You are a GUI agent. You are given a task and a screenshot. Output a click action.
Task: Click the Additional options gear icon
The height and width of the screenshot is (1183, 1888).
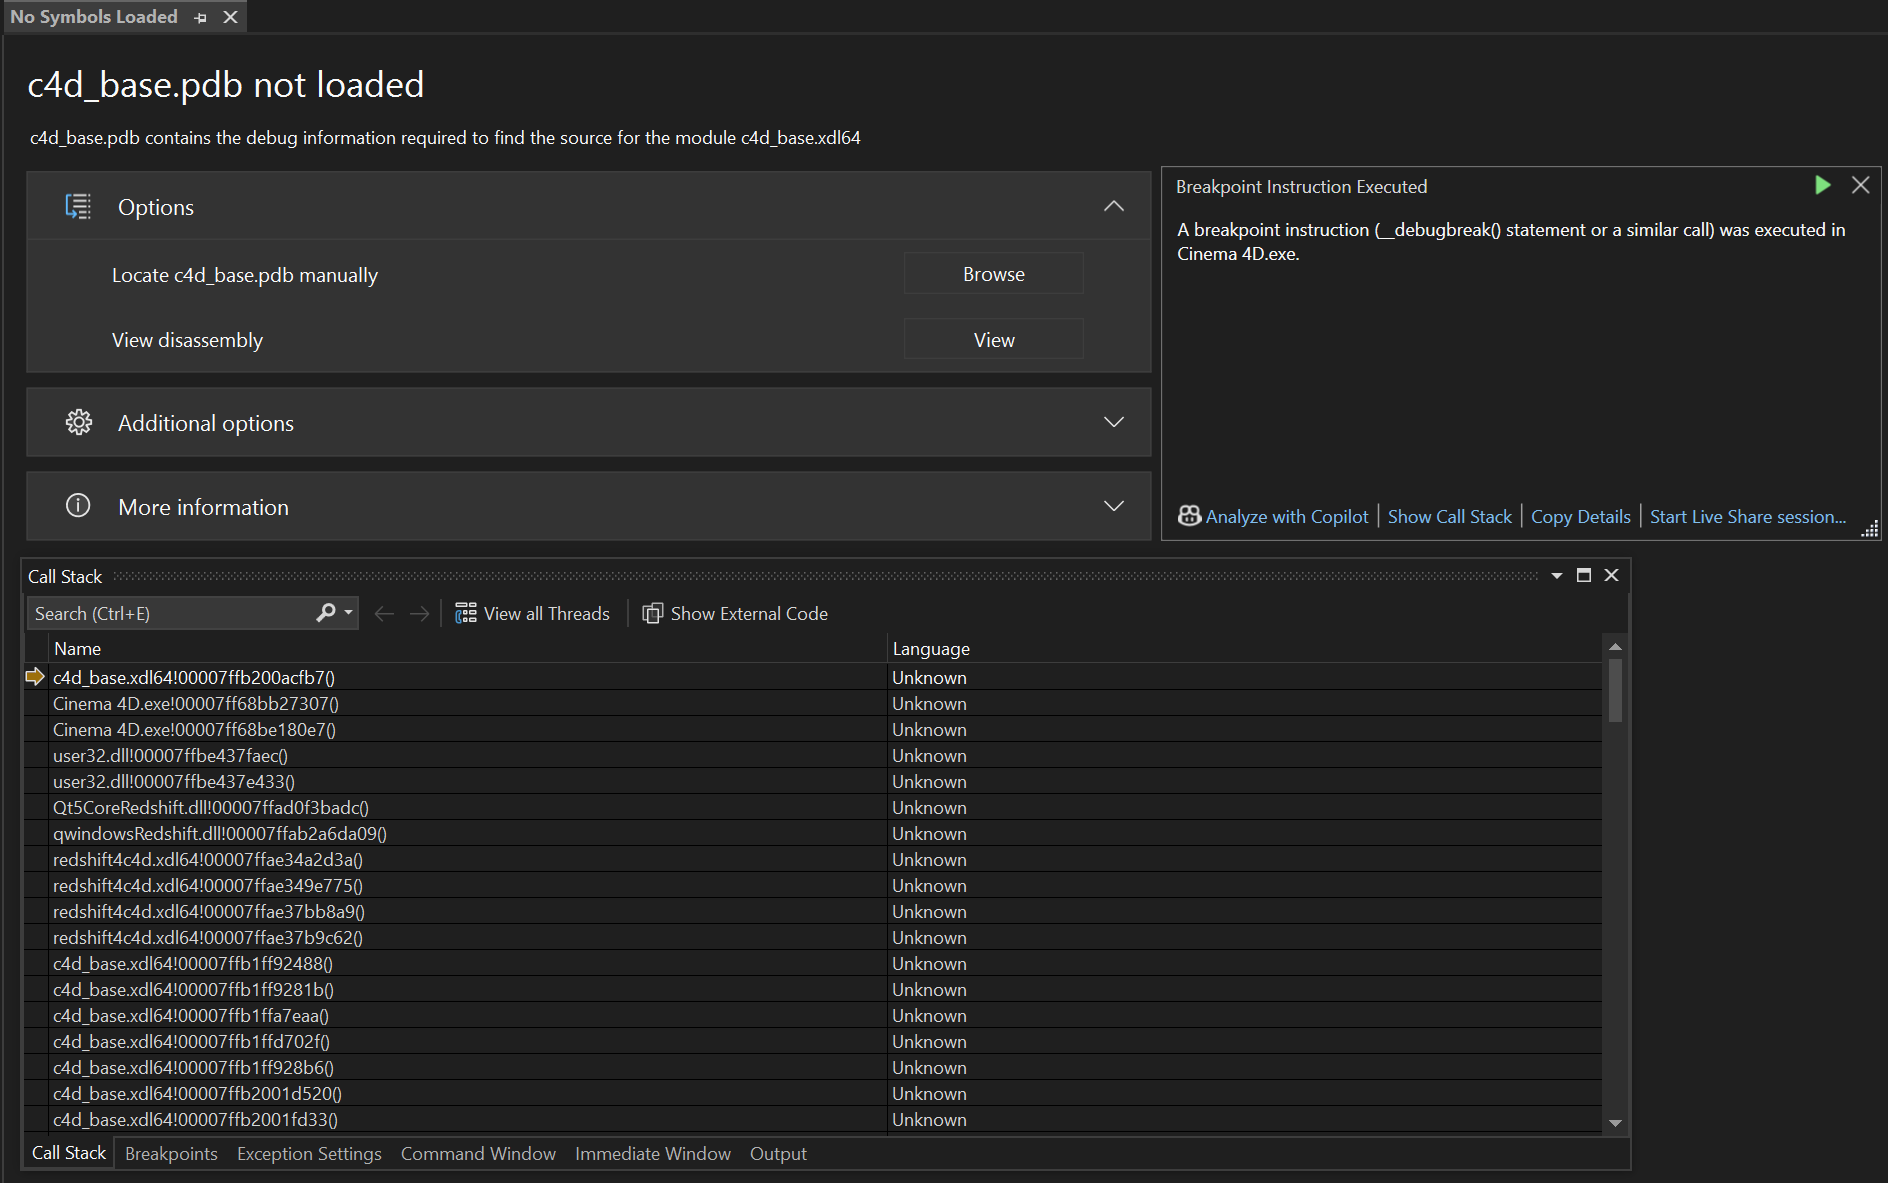[x=78, y=423]
